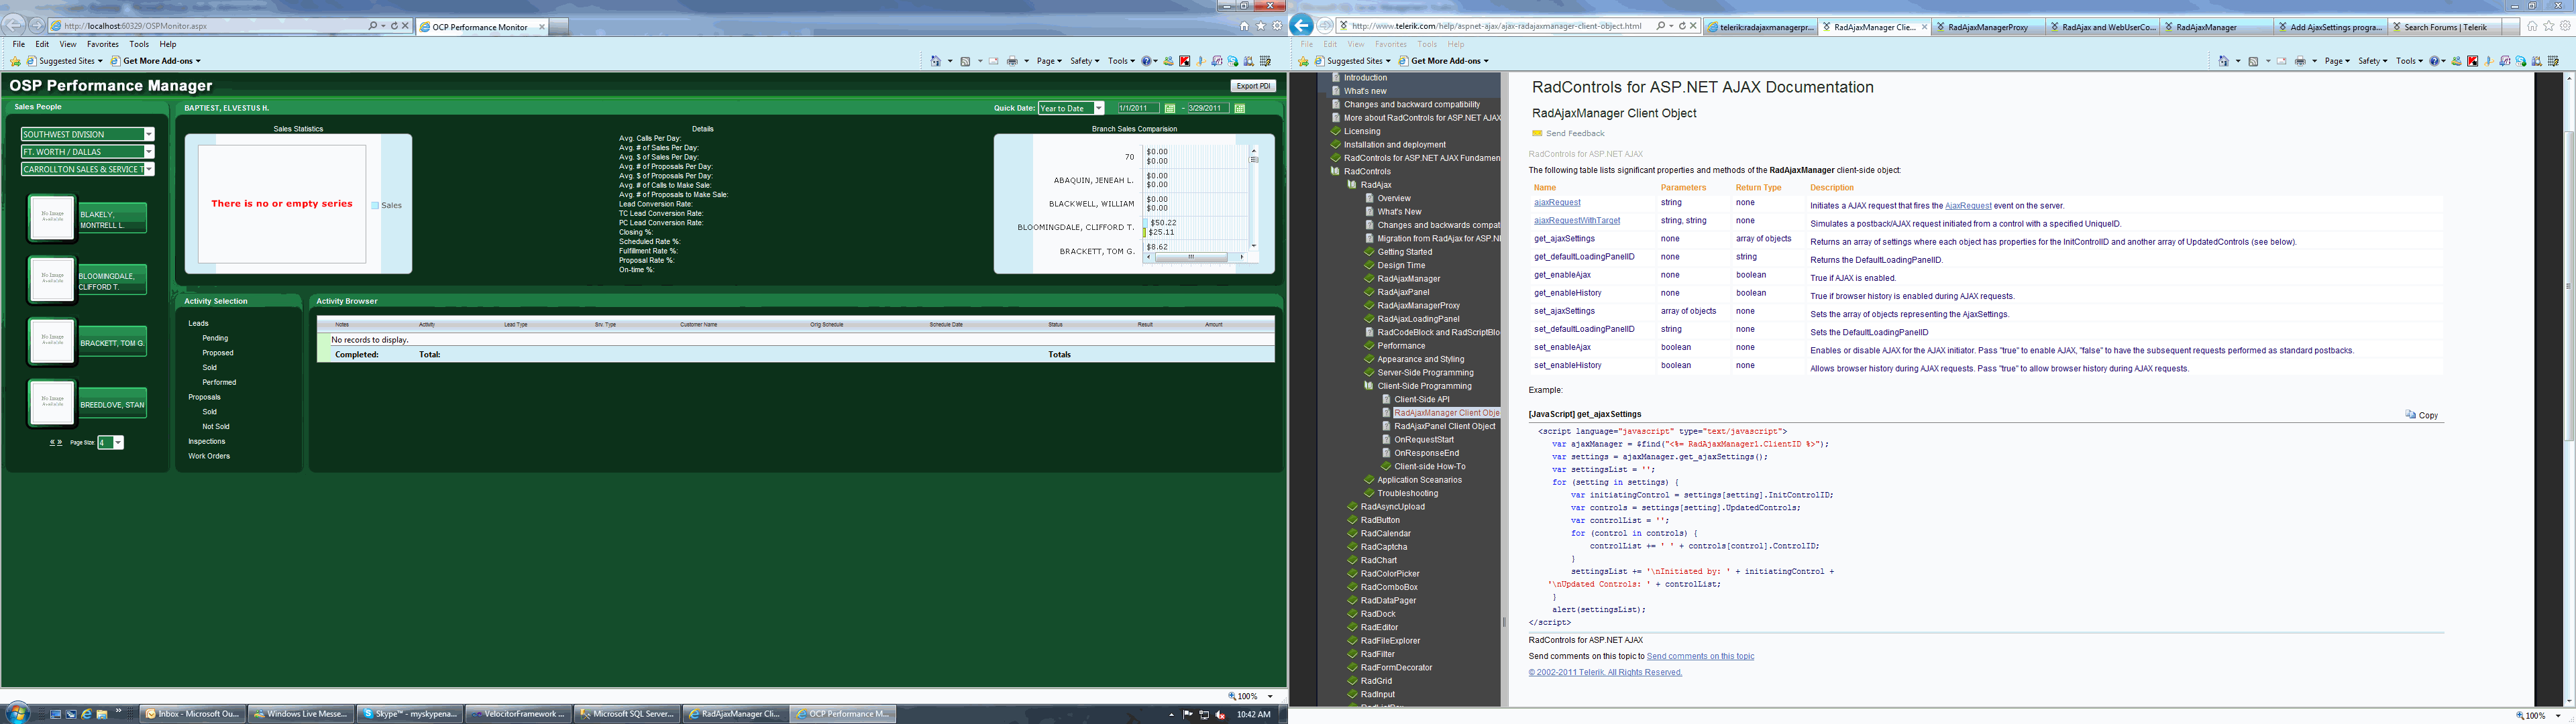
Task: Click the Show Desktop quick launch icon
Action: (56, 714)
